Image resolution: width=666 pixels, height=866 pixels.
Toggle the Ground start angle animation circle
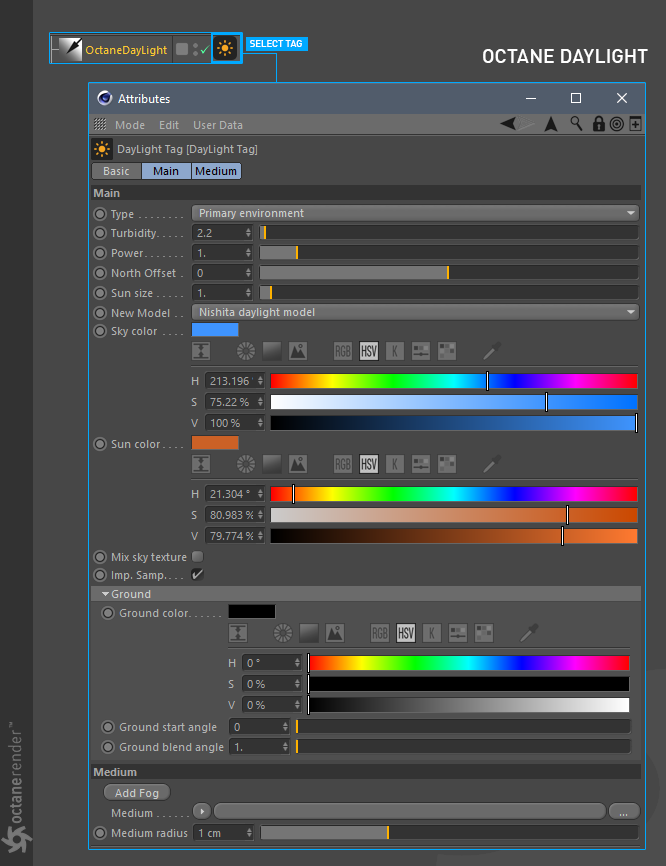pyautogui.click(x=108, y=727)
